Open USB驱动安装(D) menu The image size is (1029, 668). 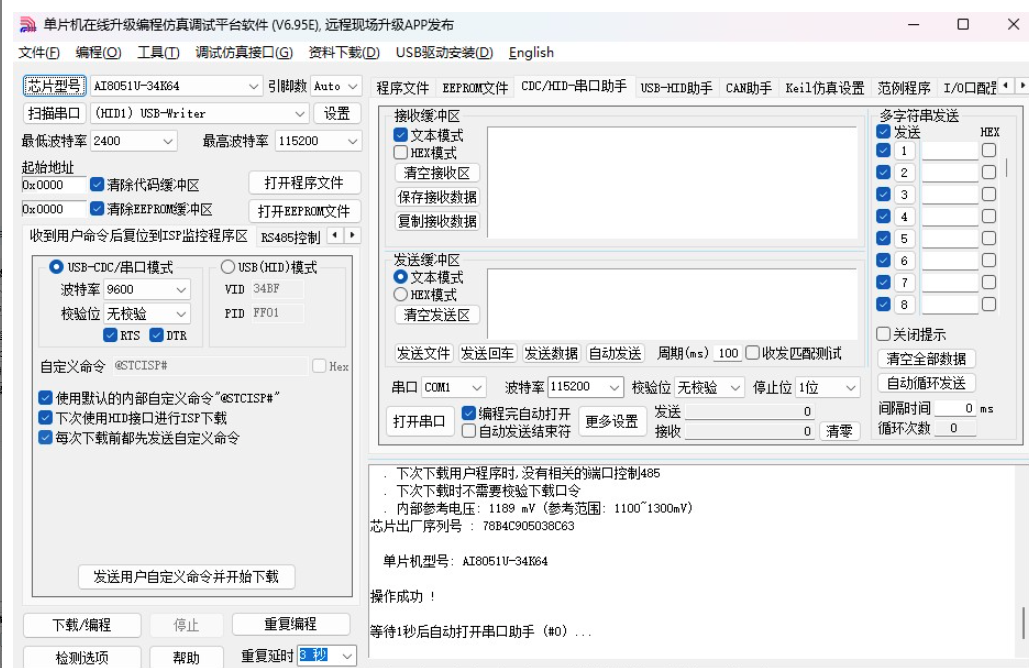(x=444, y=52)
